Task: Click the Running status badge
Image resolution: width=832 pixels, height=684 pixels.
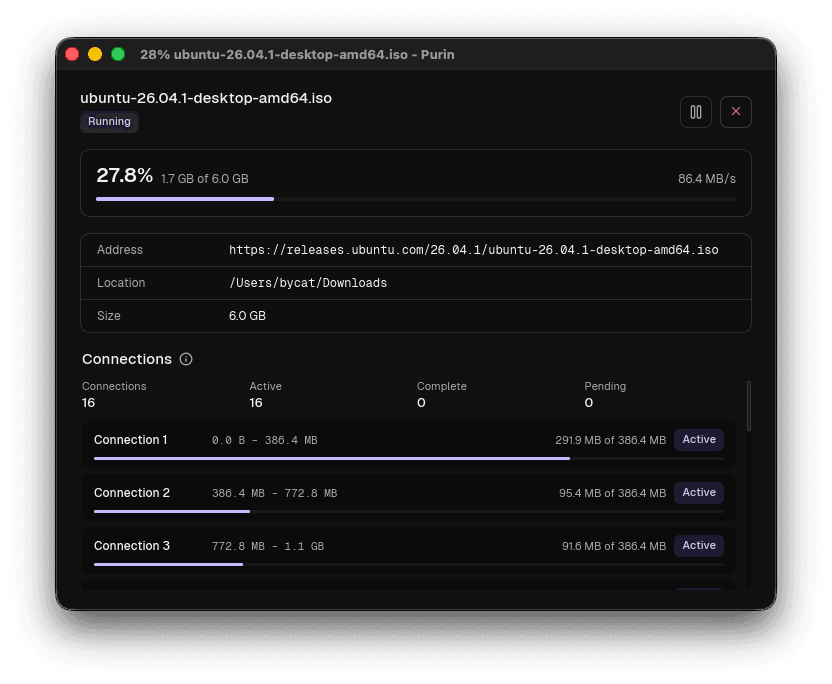Action: click(x=109, y=122)
